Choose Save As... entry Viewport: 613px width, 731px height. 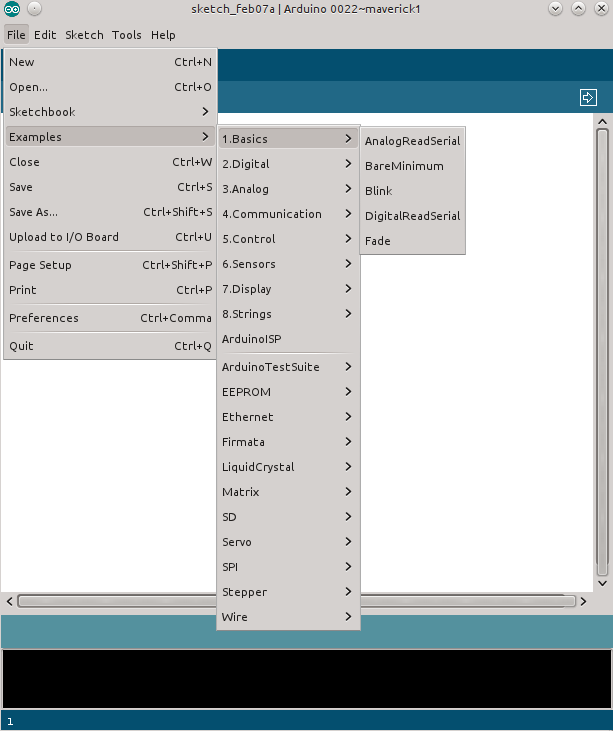[110, 212]
